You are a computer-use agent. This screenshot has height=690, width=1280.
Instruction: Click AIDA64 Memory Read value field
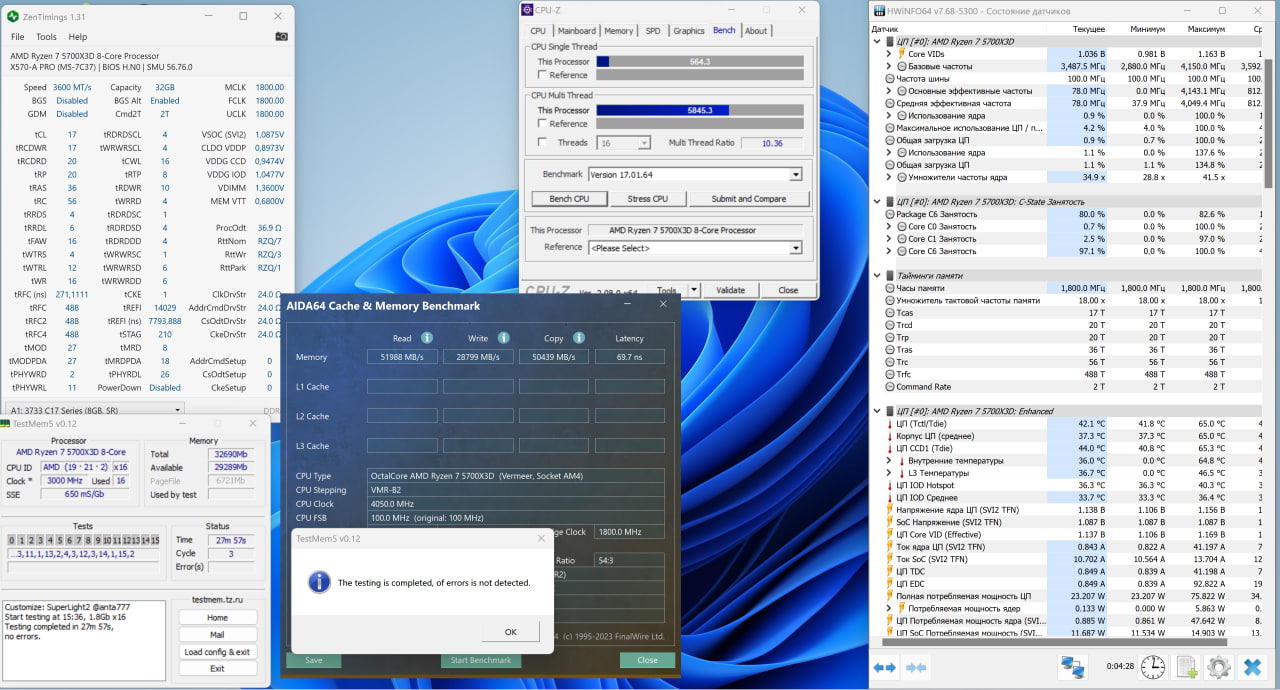coord(402,357)
